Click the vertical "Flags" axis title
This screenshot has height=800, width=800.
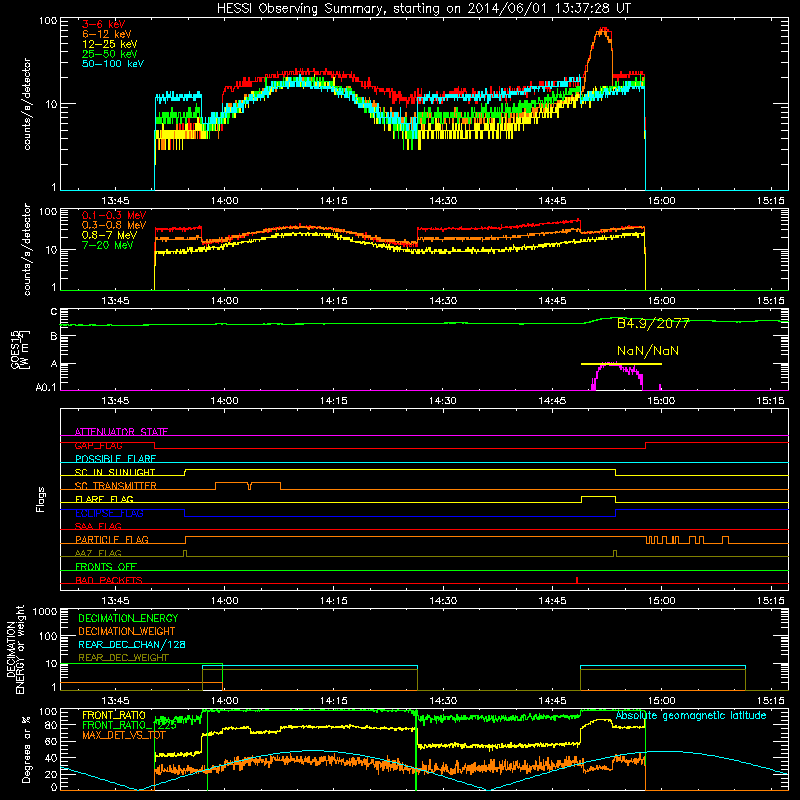41,499
